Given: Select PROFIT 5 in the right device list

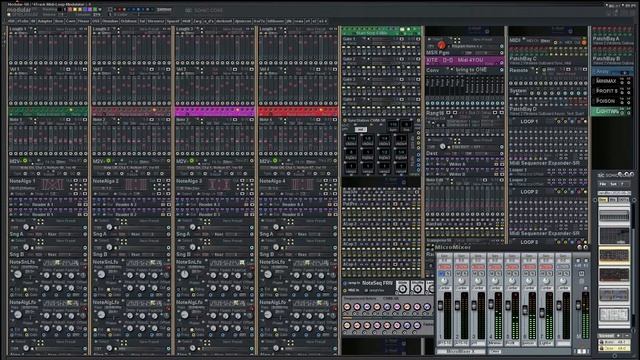Looking at the screenshot, I should (607, 91).
